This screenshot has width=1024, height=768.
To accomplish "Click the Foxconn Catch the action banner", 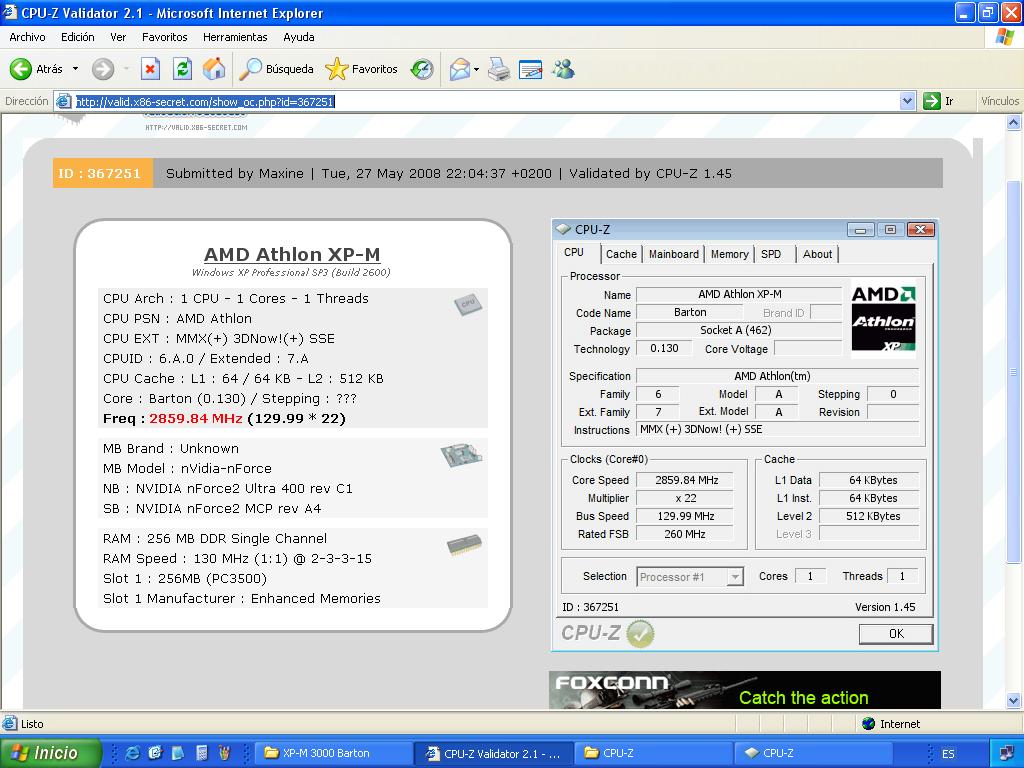I will (744, 690).
